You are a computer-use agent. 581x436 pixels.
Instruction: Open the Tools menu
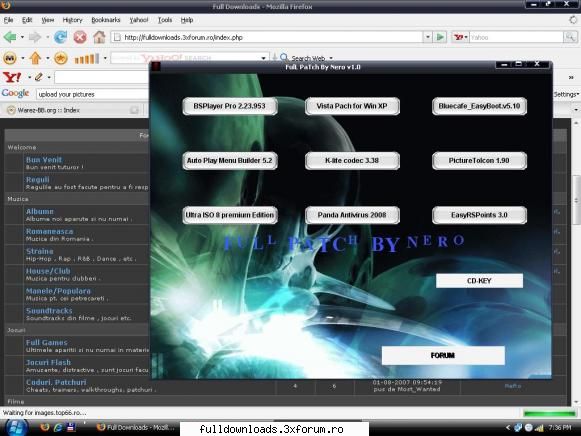[165, 20]
